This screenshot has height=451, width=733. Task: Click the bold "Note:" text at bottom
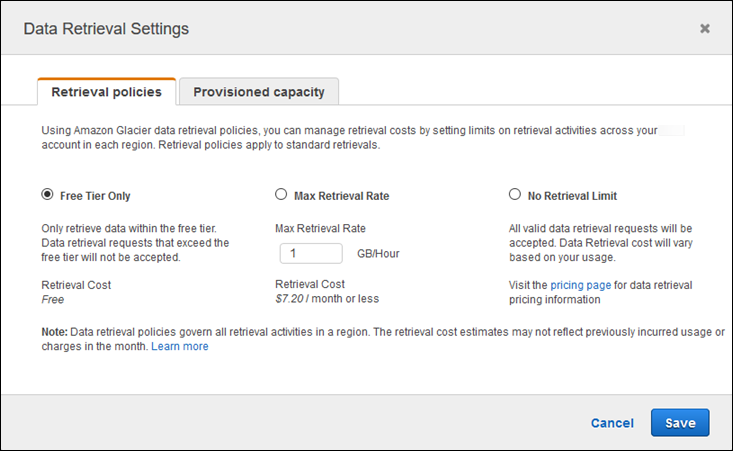[57, 332]
